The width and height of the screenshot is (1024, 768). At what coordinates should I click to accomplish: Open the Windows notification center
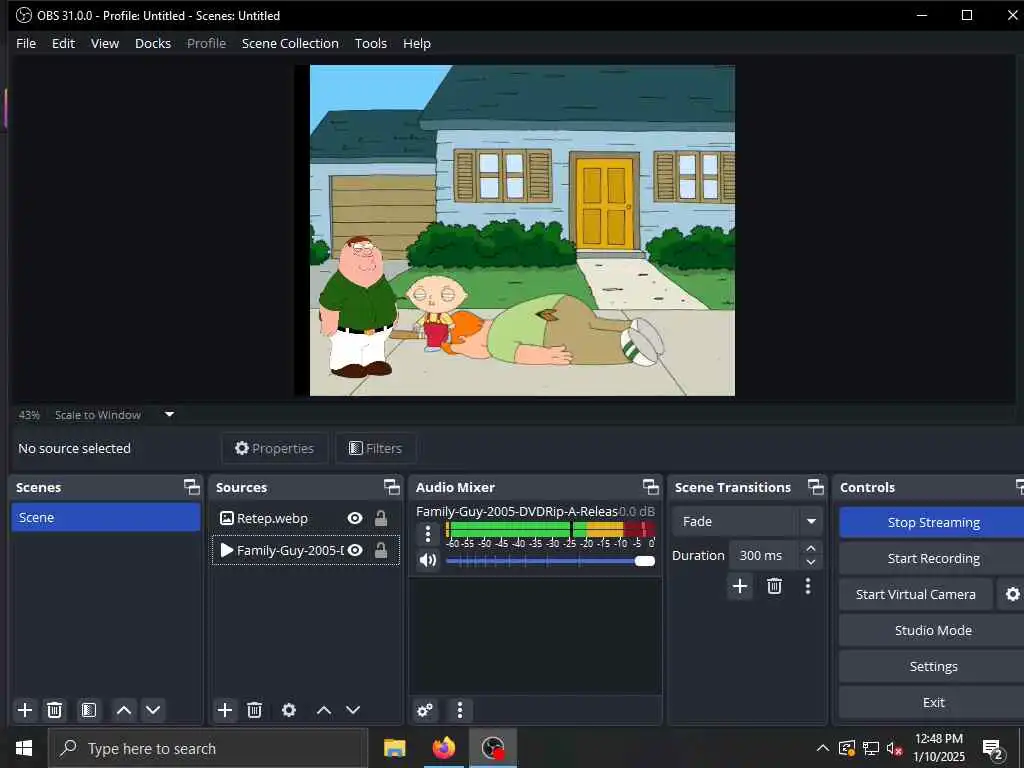coord(992,749)
